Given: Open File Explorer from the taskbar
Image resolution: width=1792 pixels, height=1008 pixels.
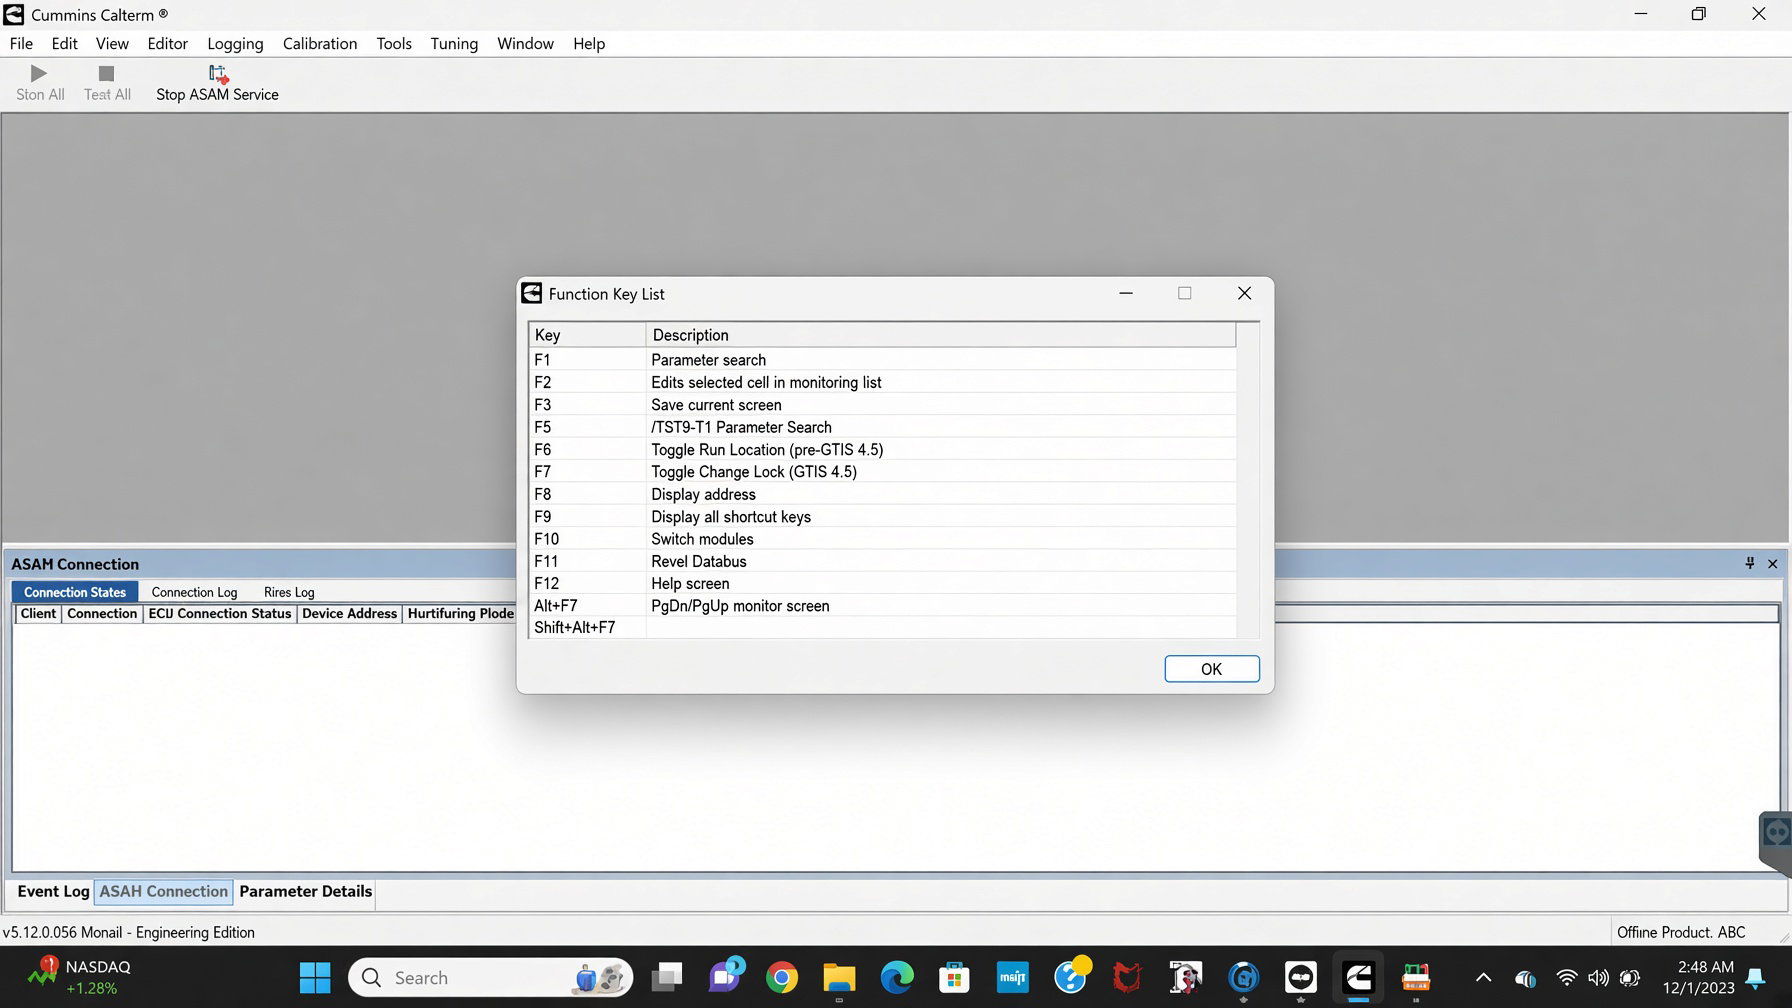Looking at the screenshot, I should coord(839,978).
